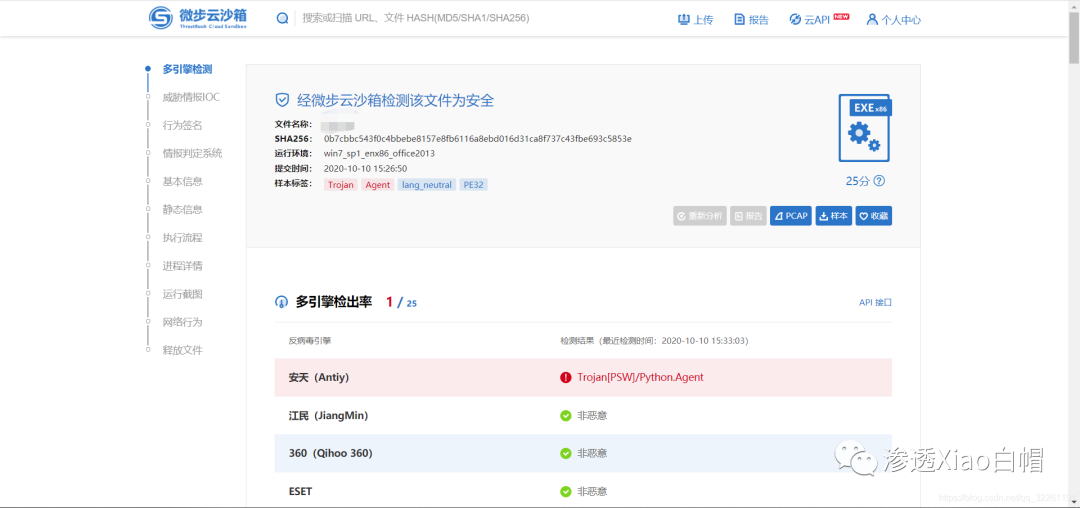Jump to 进程详情 section
1080x508 pixels.
click(183, 266)
